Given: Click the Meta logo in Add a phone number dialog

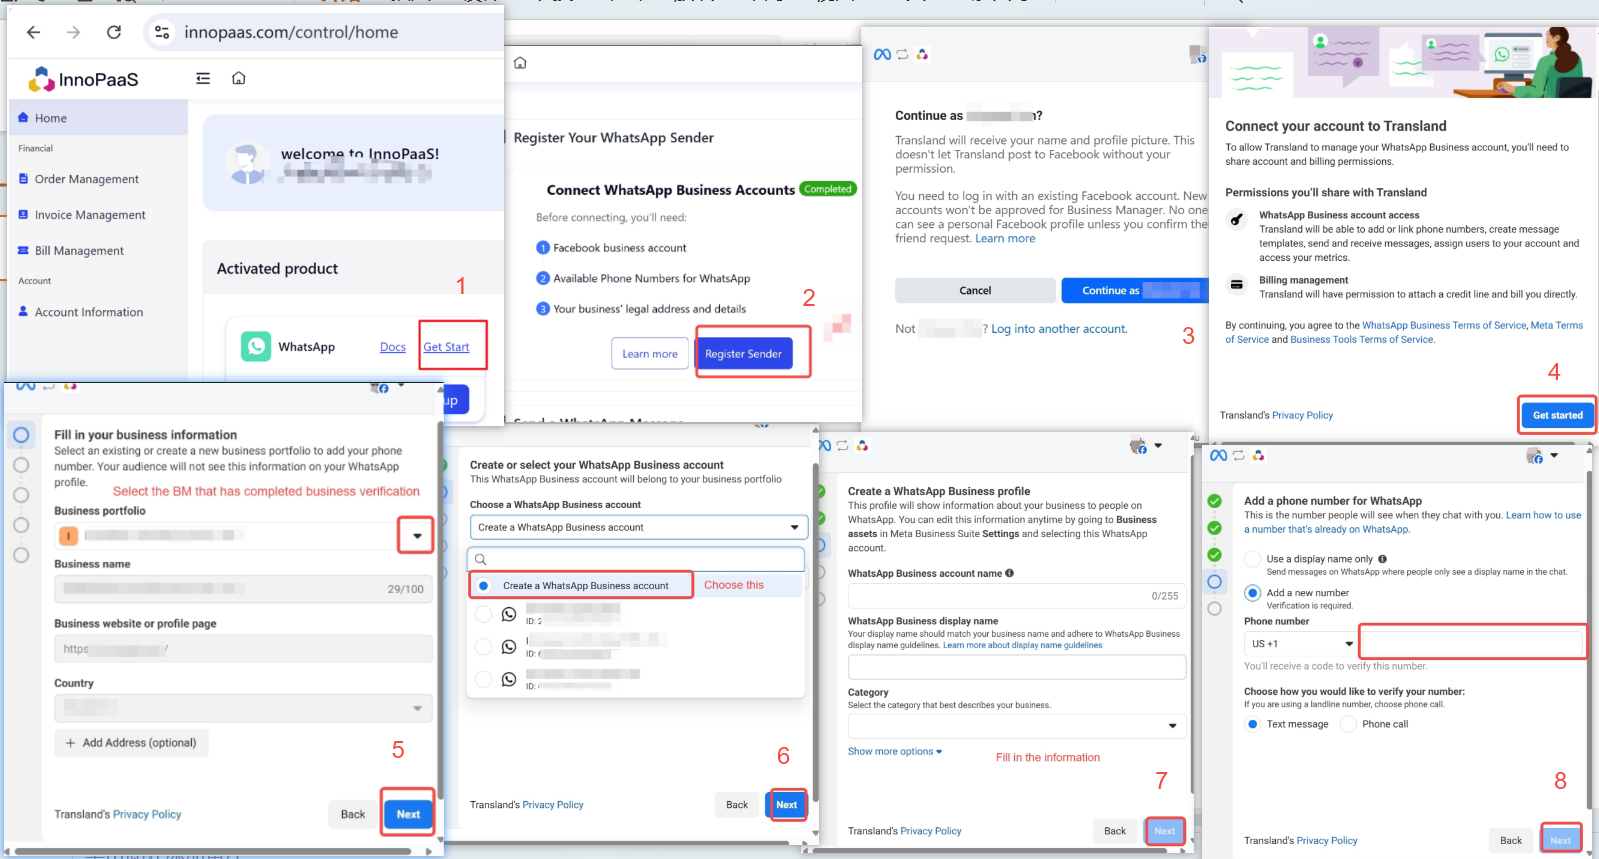Looking at the screenshot, I should [x=1218, y=455].
